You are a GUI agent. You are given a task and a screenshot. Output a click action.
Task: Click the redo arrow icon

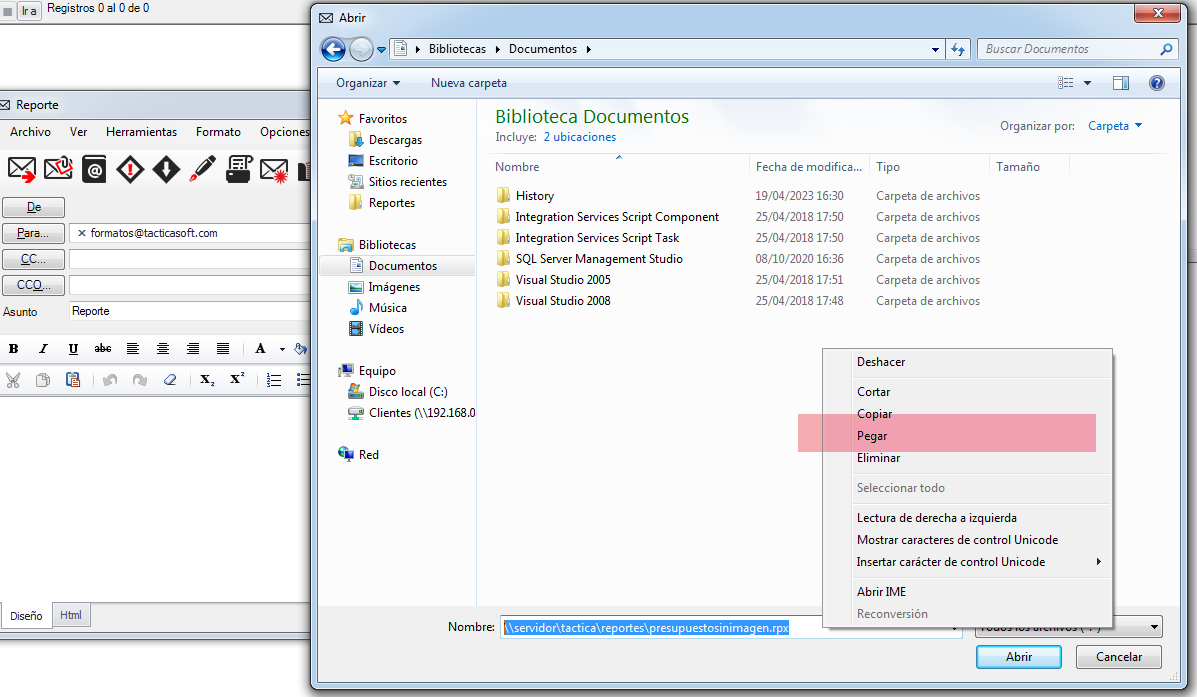point(140,380)
